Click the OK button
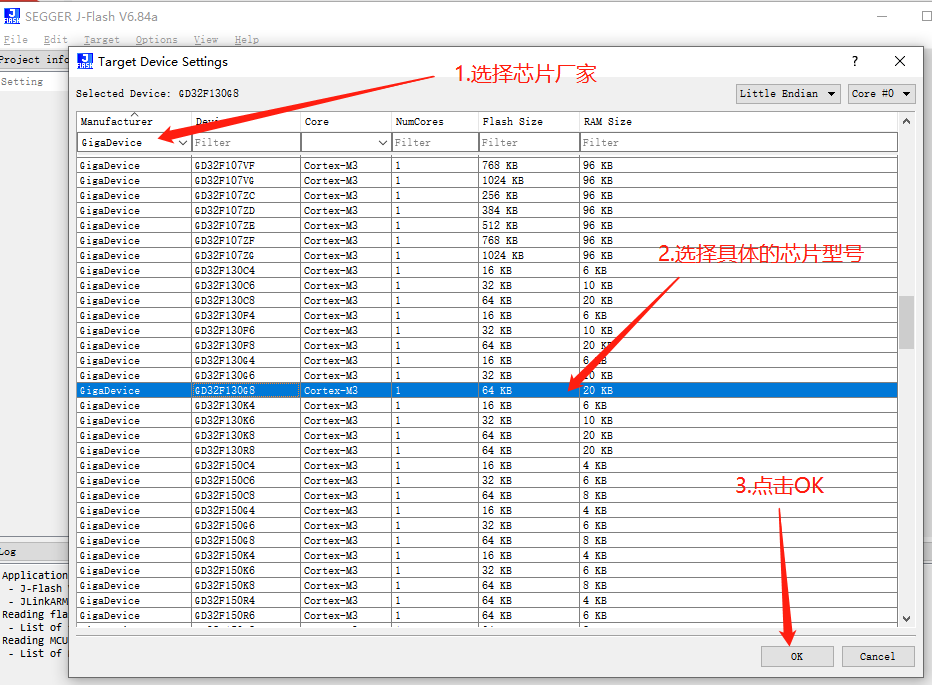Viewport: 932px width, 685px height. click(797, 656)
